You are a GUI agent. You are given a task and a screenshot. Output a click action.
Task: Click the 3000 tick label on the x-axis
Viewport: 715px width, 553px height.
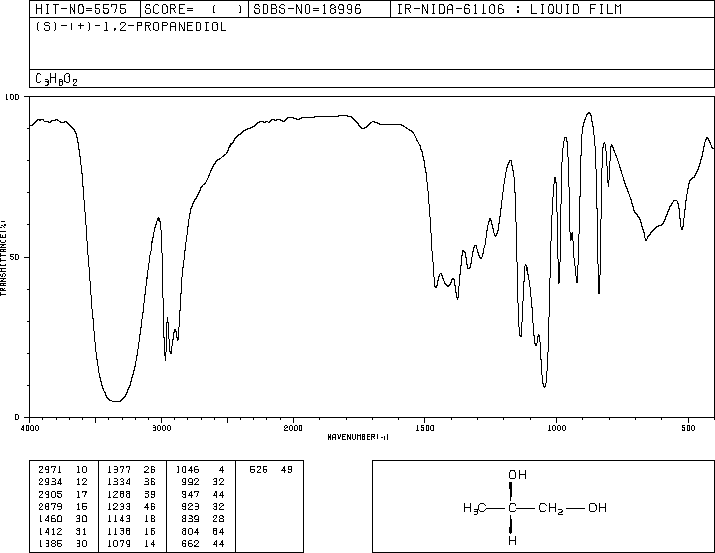coord(162,428)
